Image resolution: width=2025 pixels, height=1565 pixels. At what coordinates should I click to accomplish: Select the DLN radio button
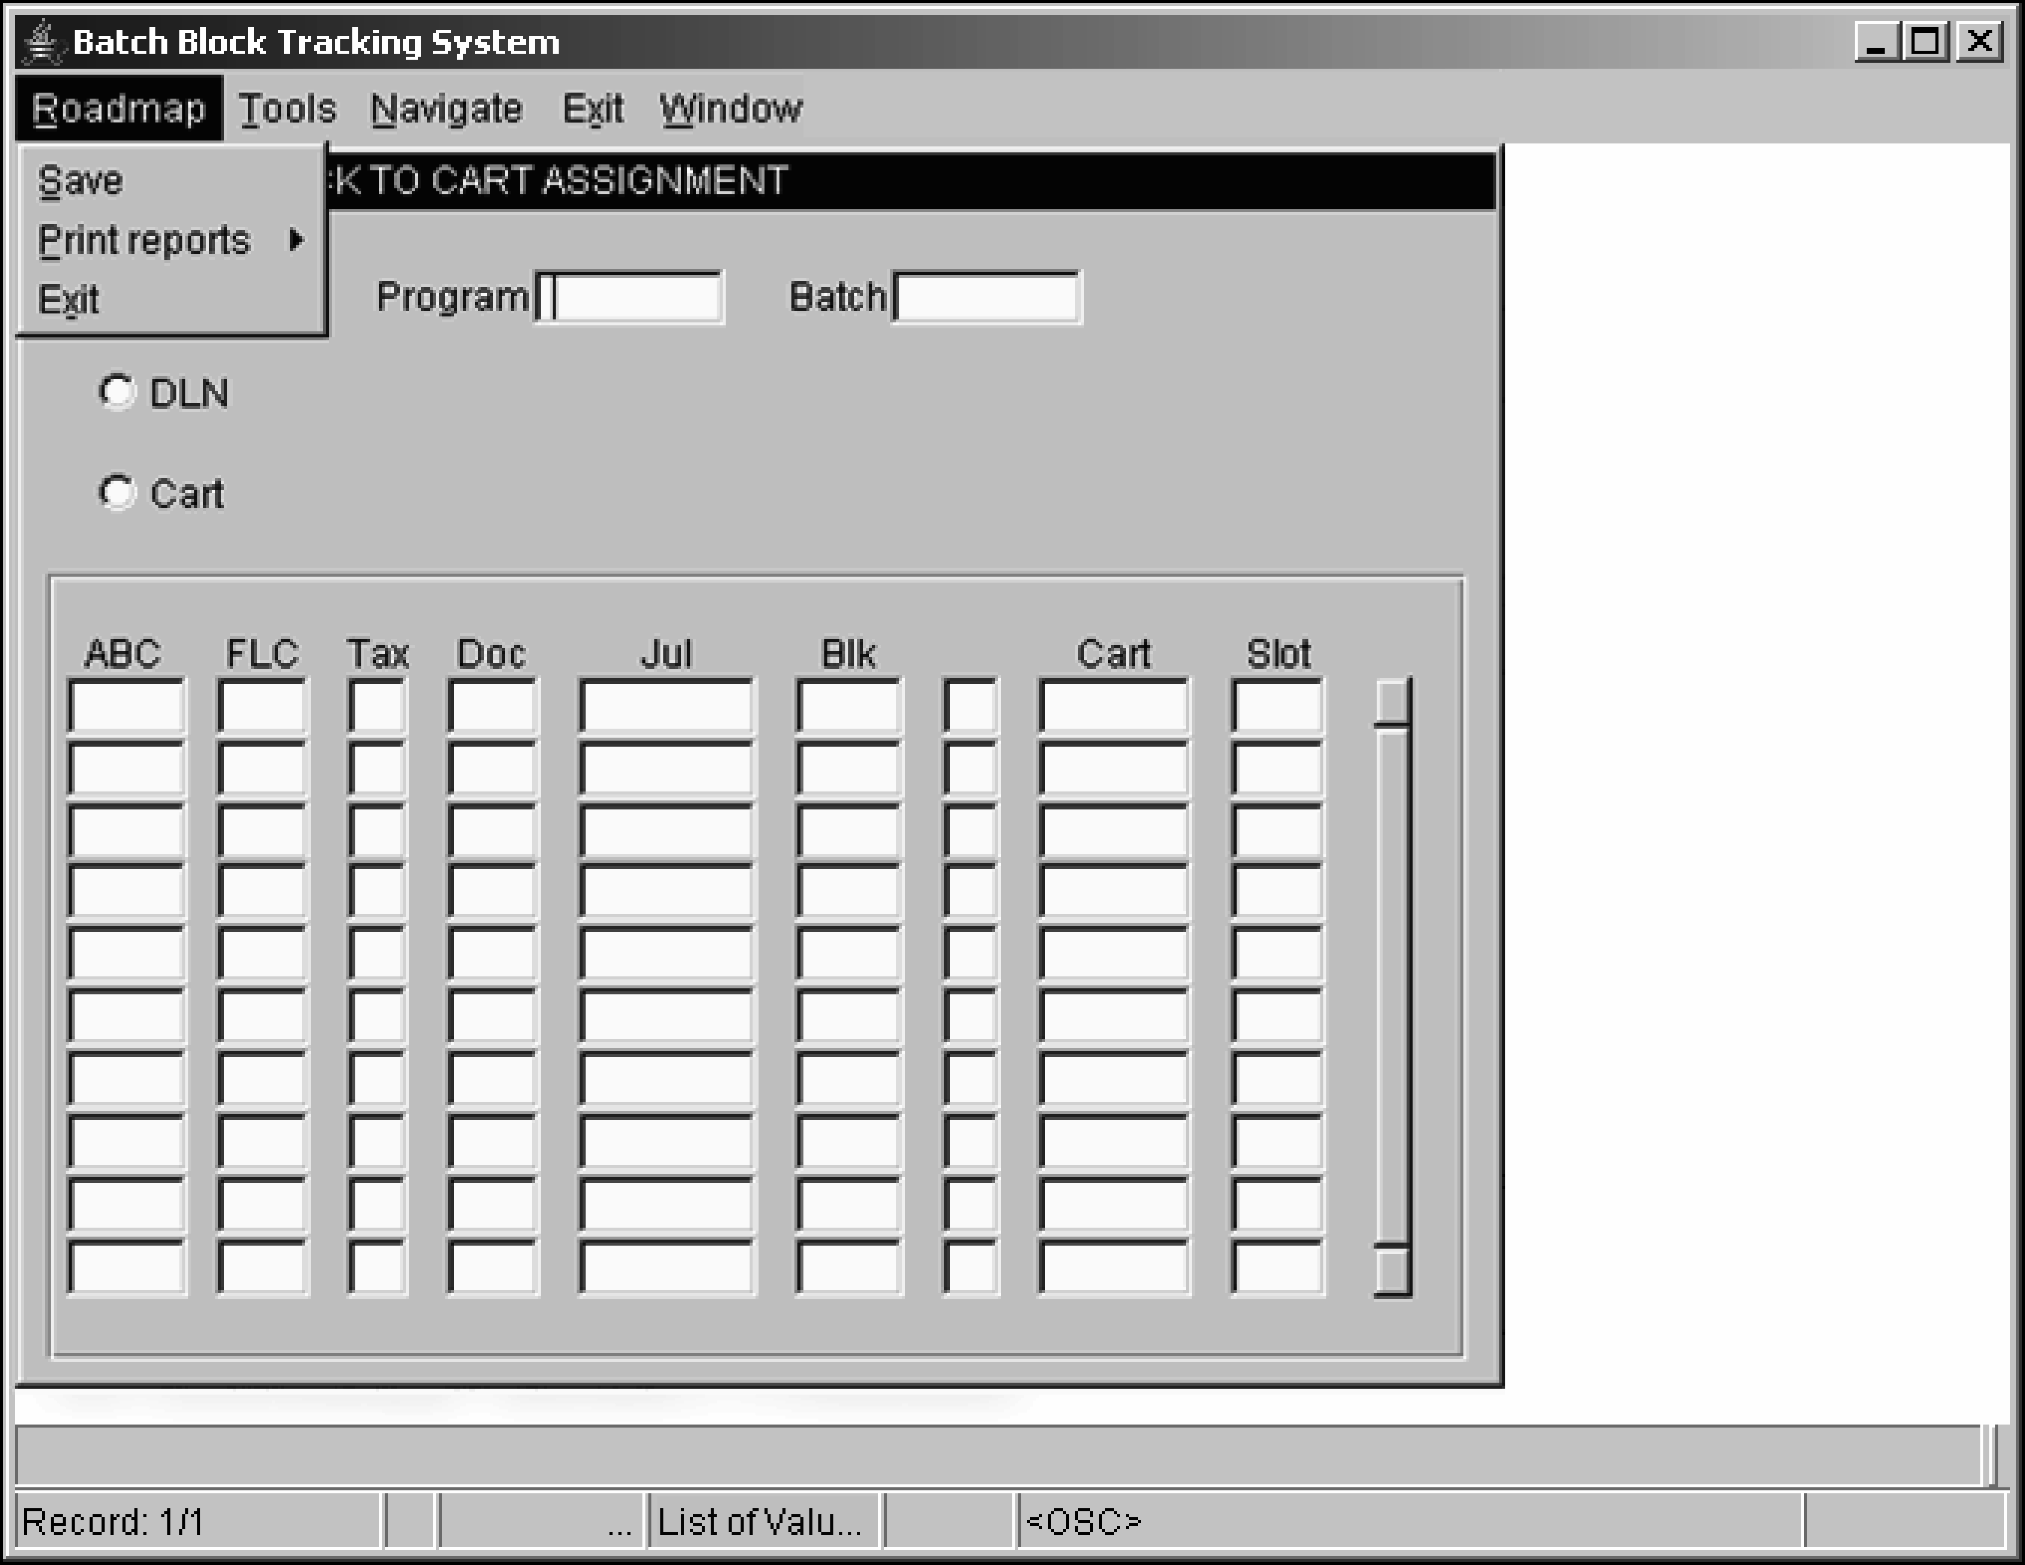pyautogui.click(x=117, y=392)
